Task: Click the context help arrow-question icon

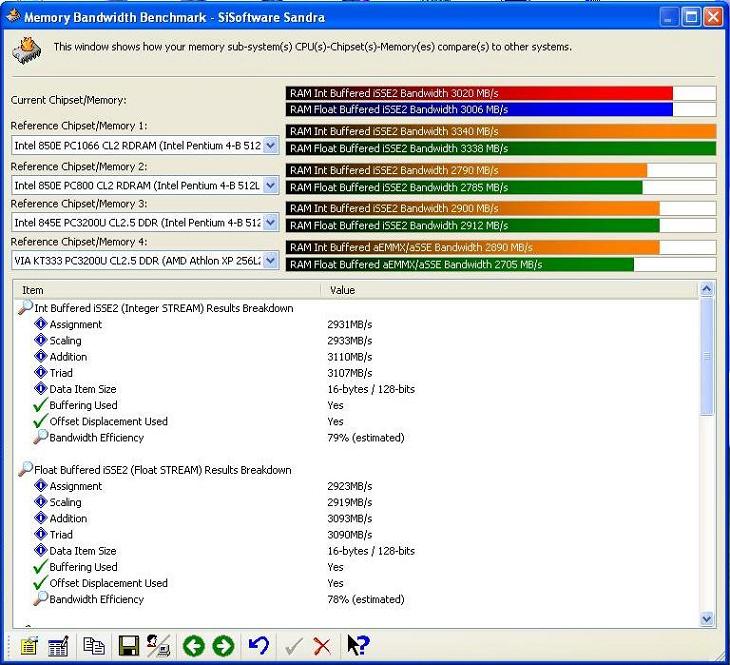Action: point(358,645)
